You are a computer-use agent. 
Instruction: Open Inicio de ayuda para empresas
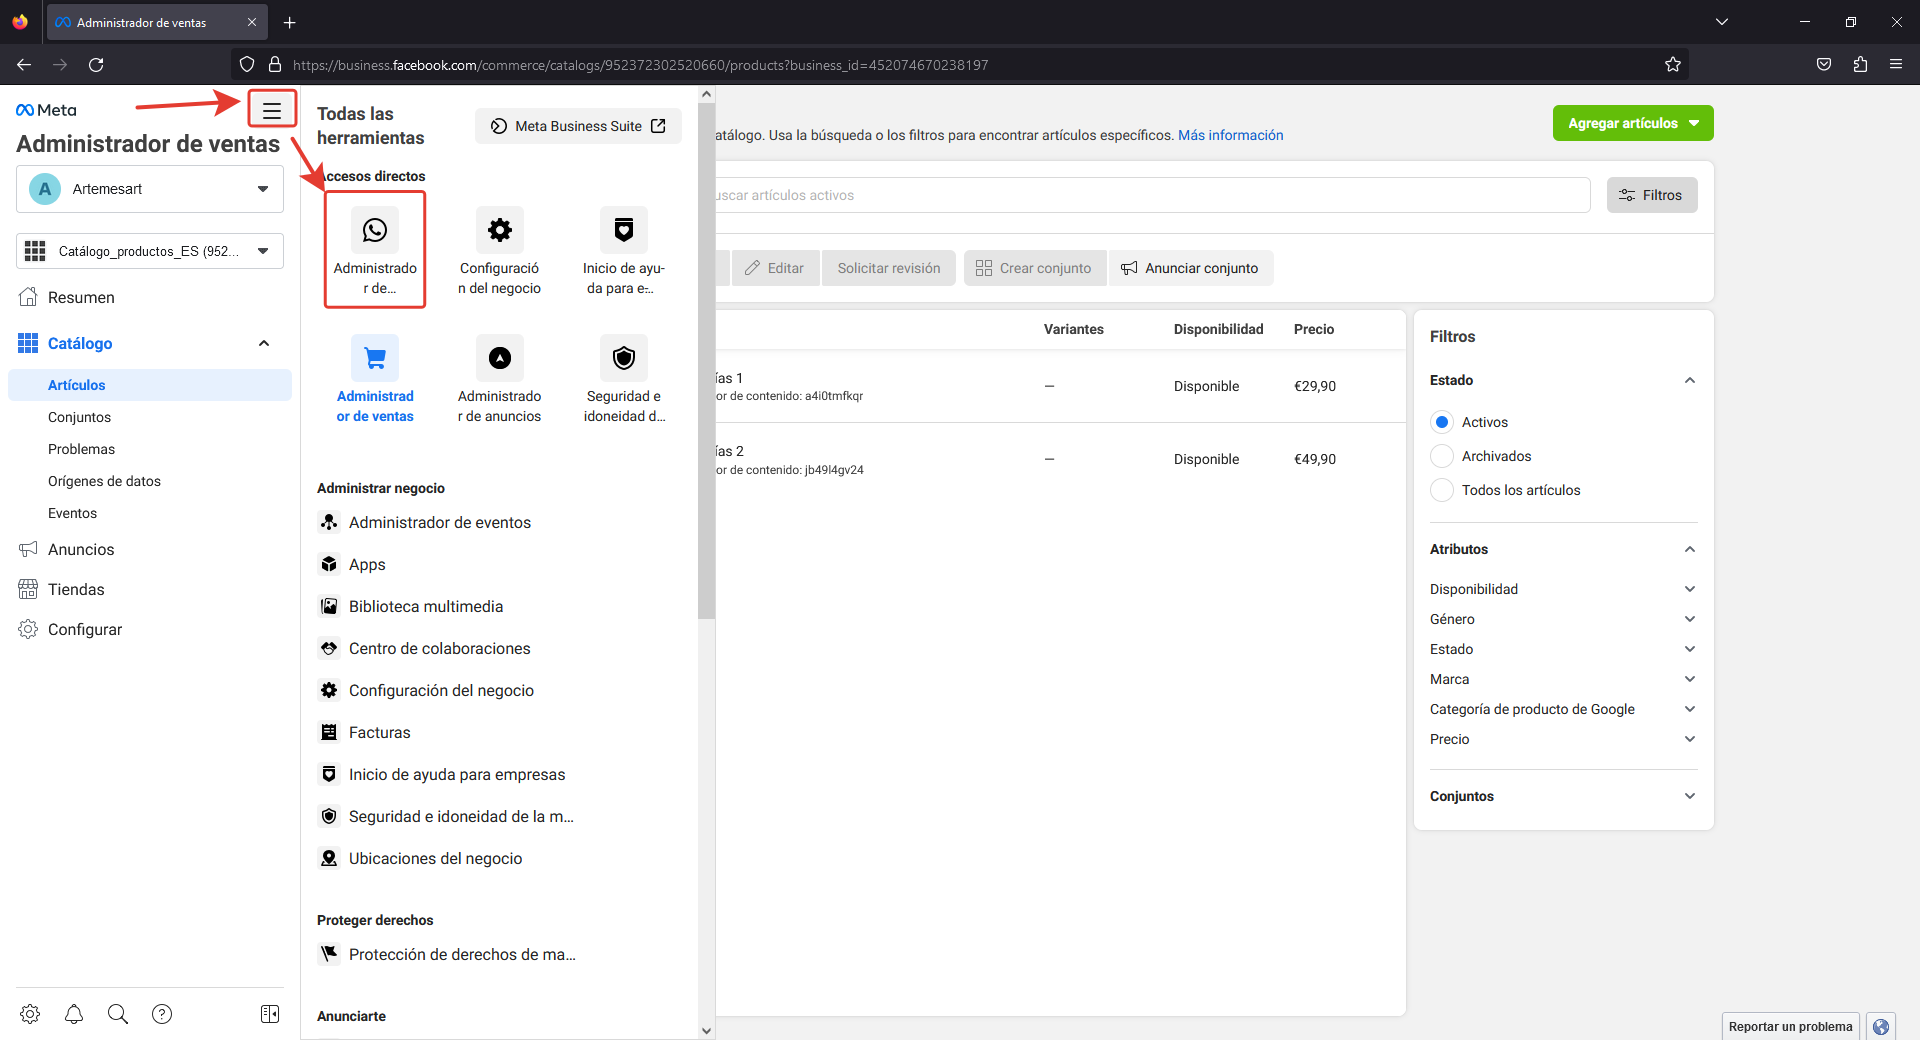[x=441, y=774]
